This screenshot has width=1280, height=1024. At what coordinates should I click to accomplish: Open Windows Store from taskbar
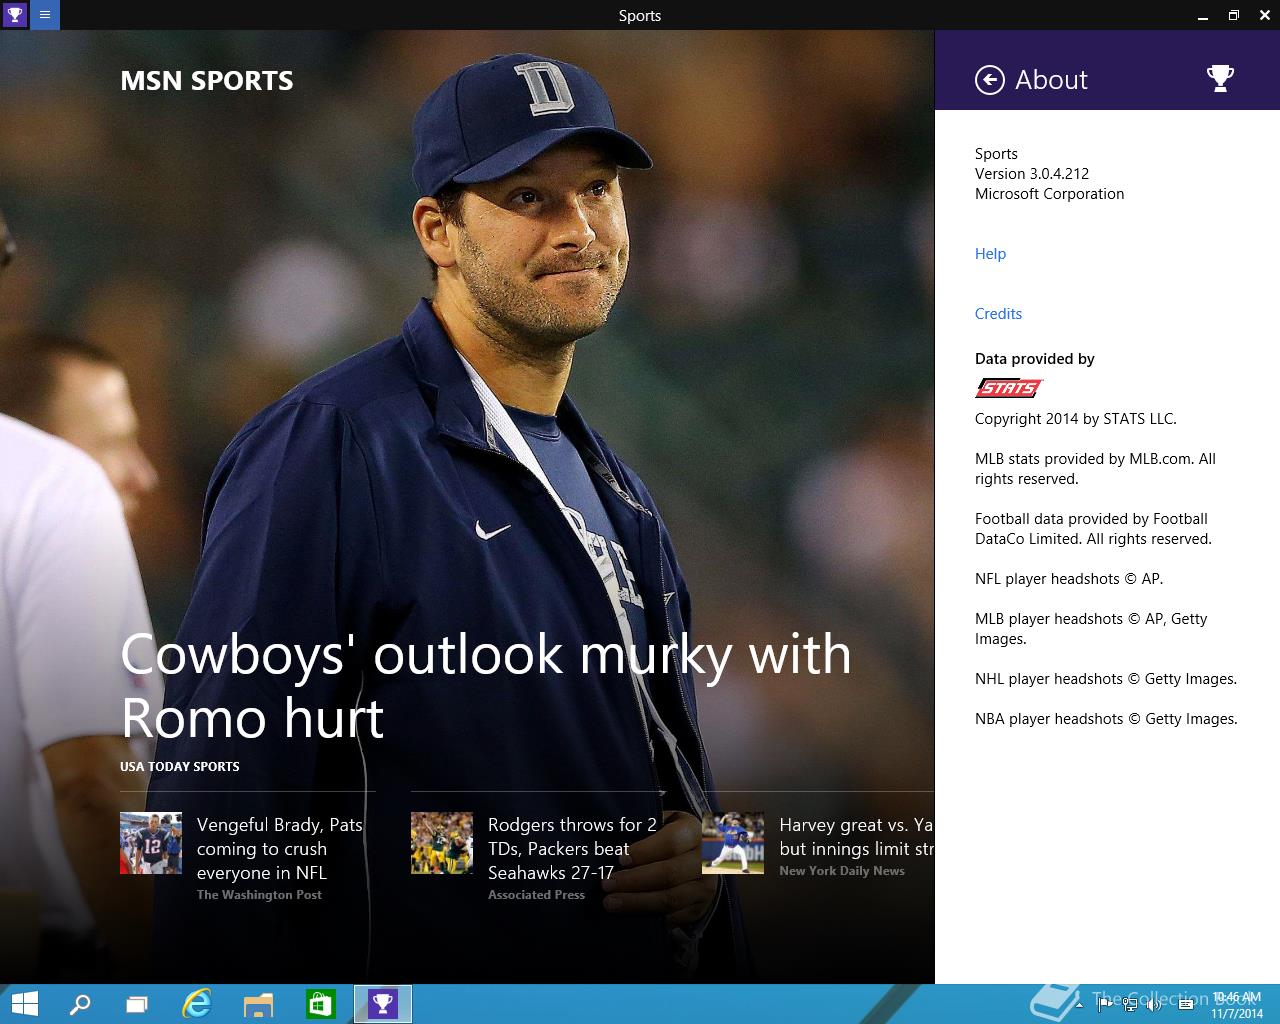tap(320, 1004)
